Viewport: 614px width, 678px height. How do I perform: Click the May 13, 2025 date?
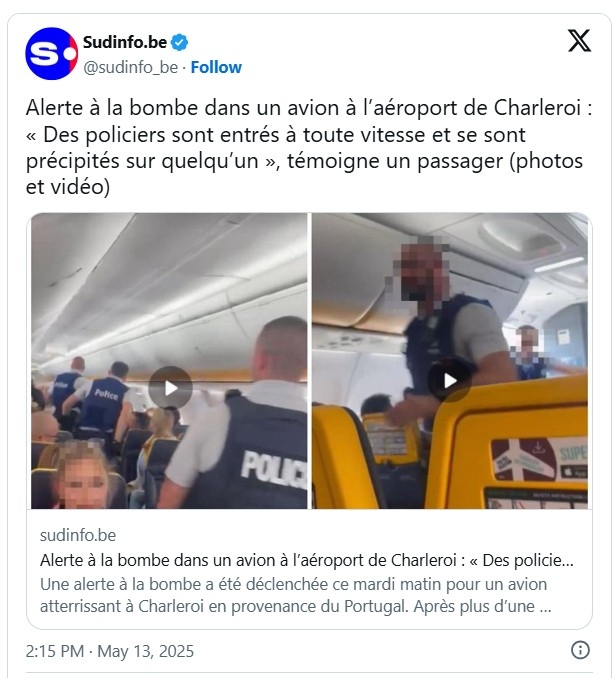click(145, 651)
